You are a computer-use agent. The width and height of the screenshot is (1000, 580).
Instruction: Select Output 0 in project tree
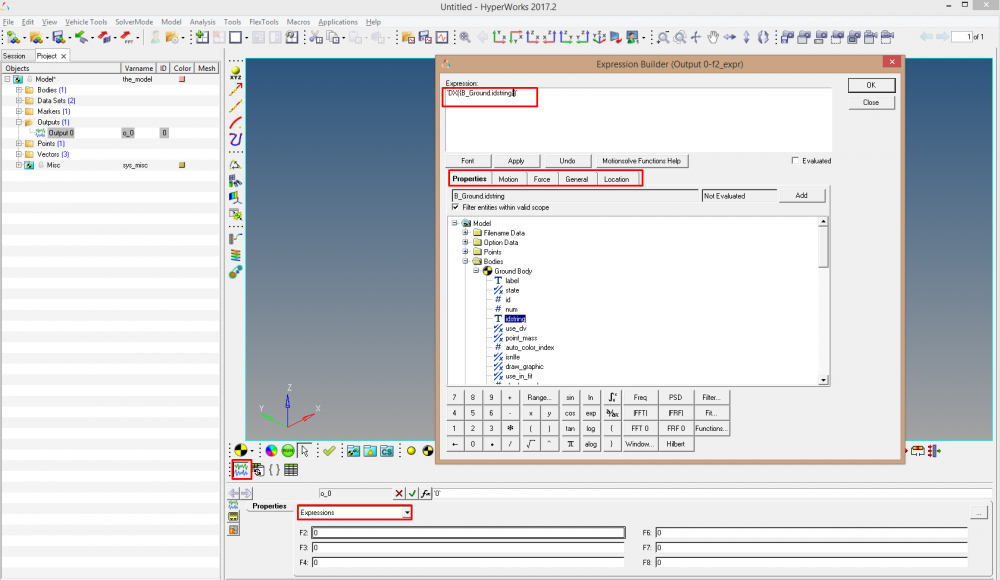[61, 133]
